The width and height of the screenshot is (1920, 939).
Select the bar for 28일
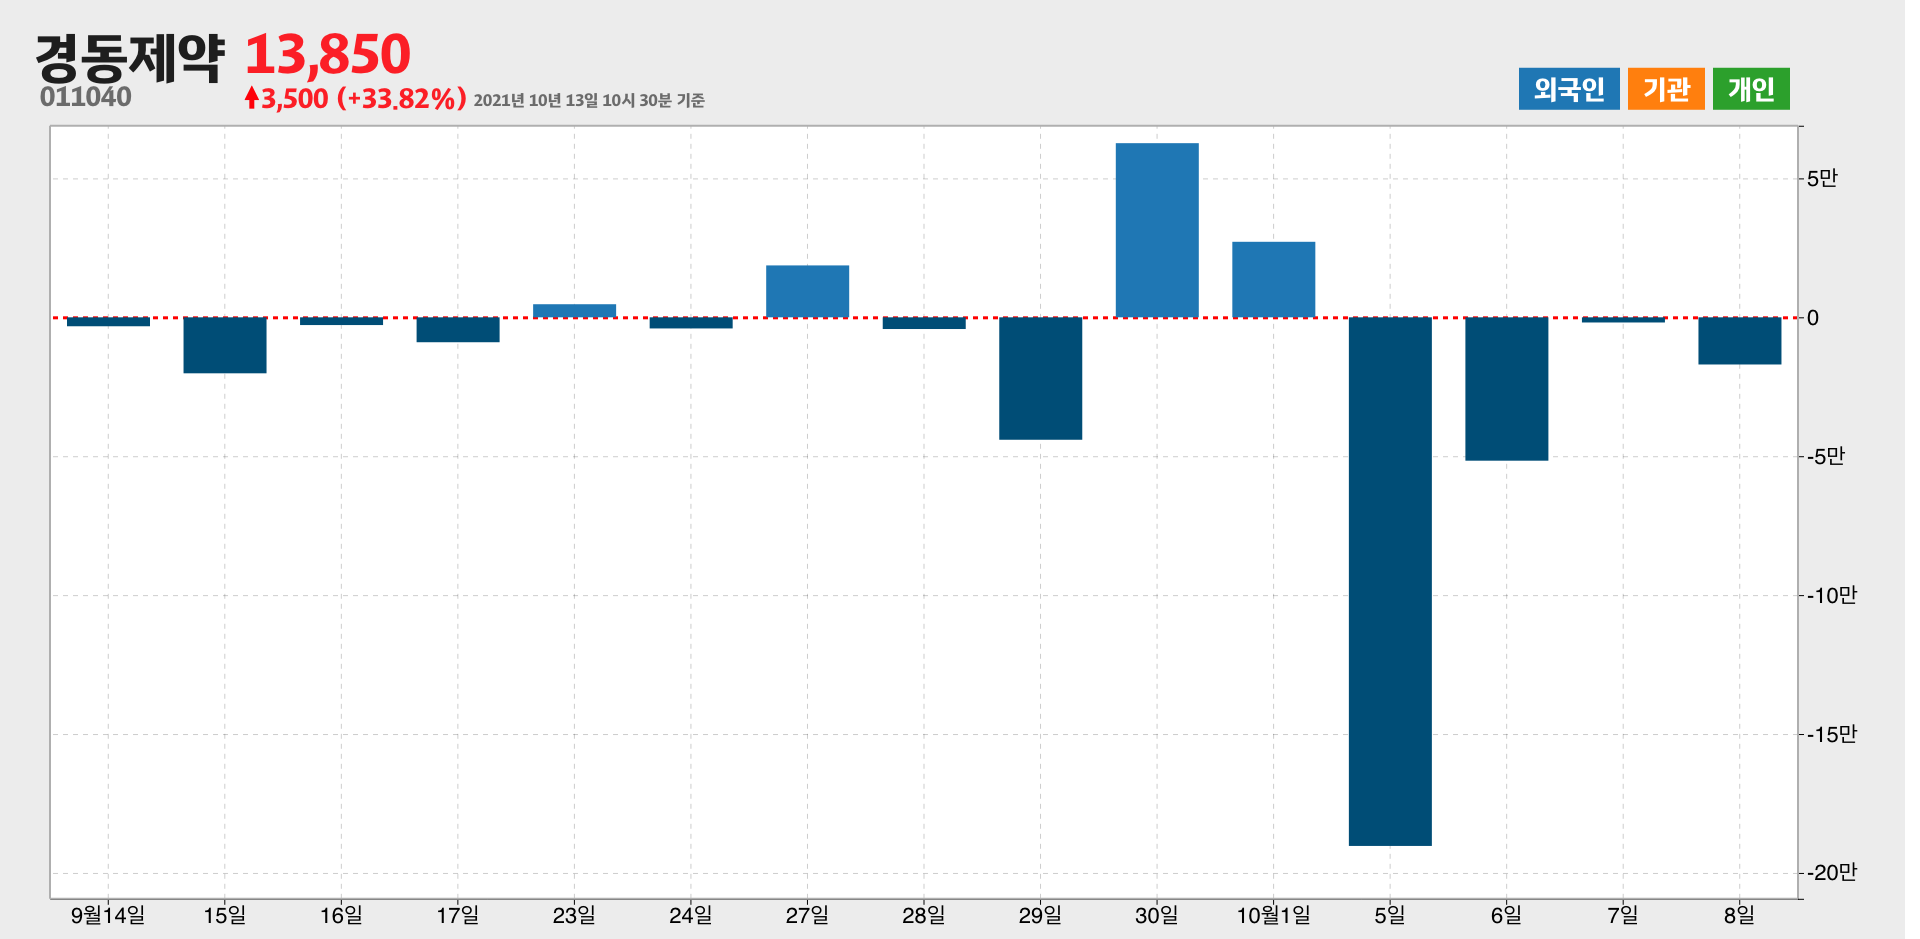pos(924,323)
